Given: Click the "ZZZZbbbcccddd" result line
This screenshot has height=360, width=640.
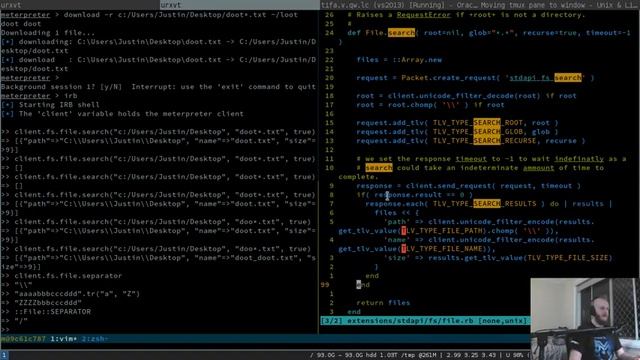Looking at the screenshot, I should click(x=41, y=302).
